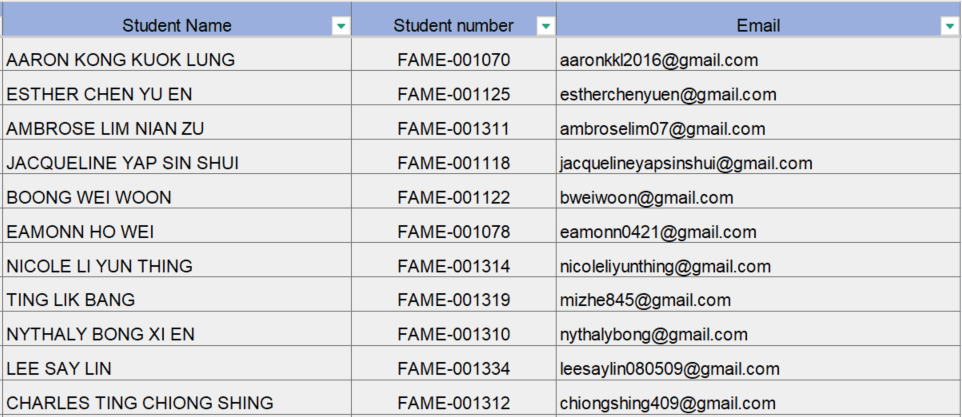Select the ESTHER CHEN YU EN cell

pos(100,95)
